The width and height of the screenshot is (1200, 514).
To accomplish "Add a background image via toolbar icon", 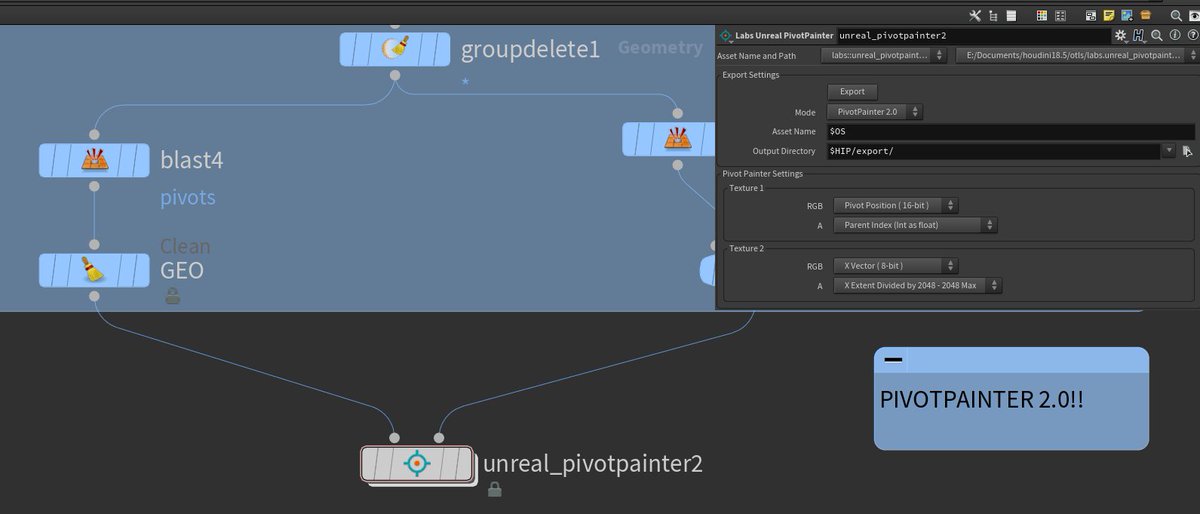I will pyautogui.click(x=1127, y=15).
